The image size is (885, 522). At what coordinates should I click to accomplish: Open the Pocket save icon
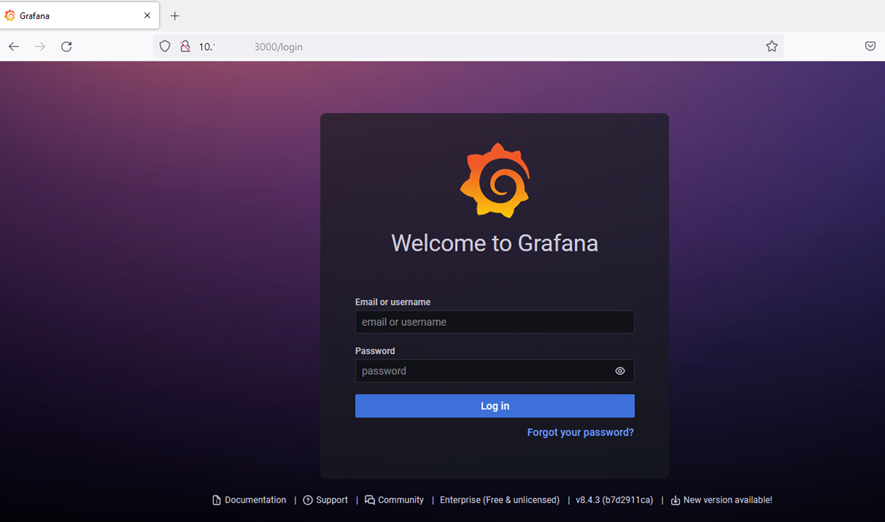point(870,46)
